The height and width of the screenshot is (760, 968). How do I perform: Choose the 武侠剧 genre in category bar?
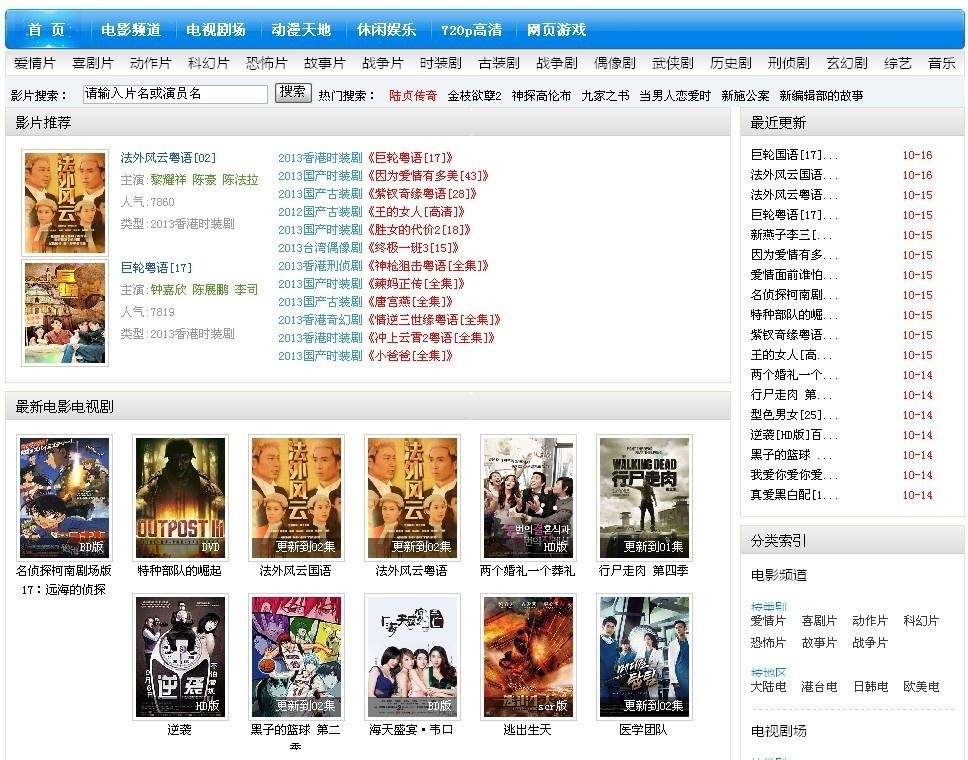[x=672, y=63]
